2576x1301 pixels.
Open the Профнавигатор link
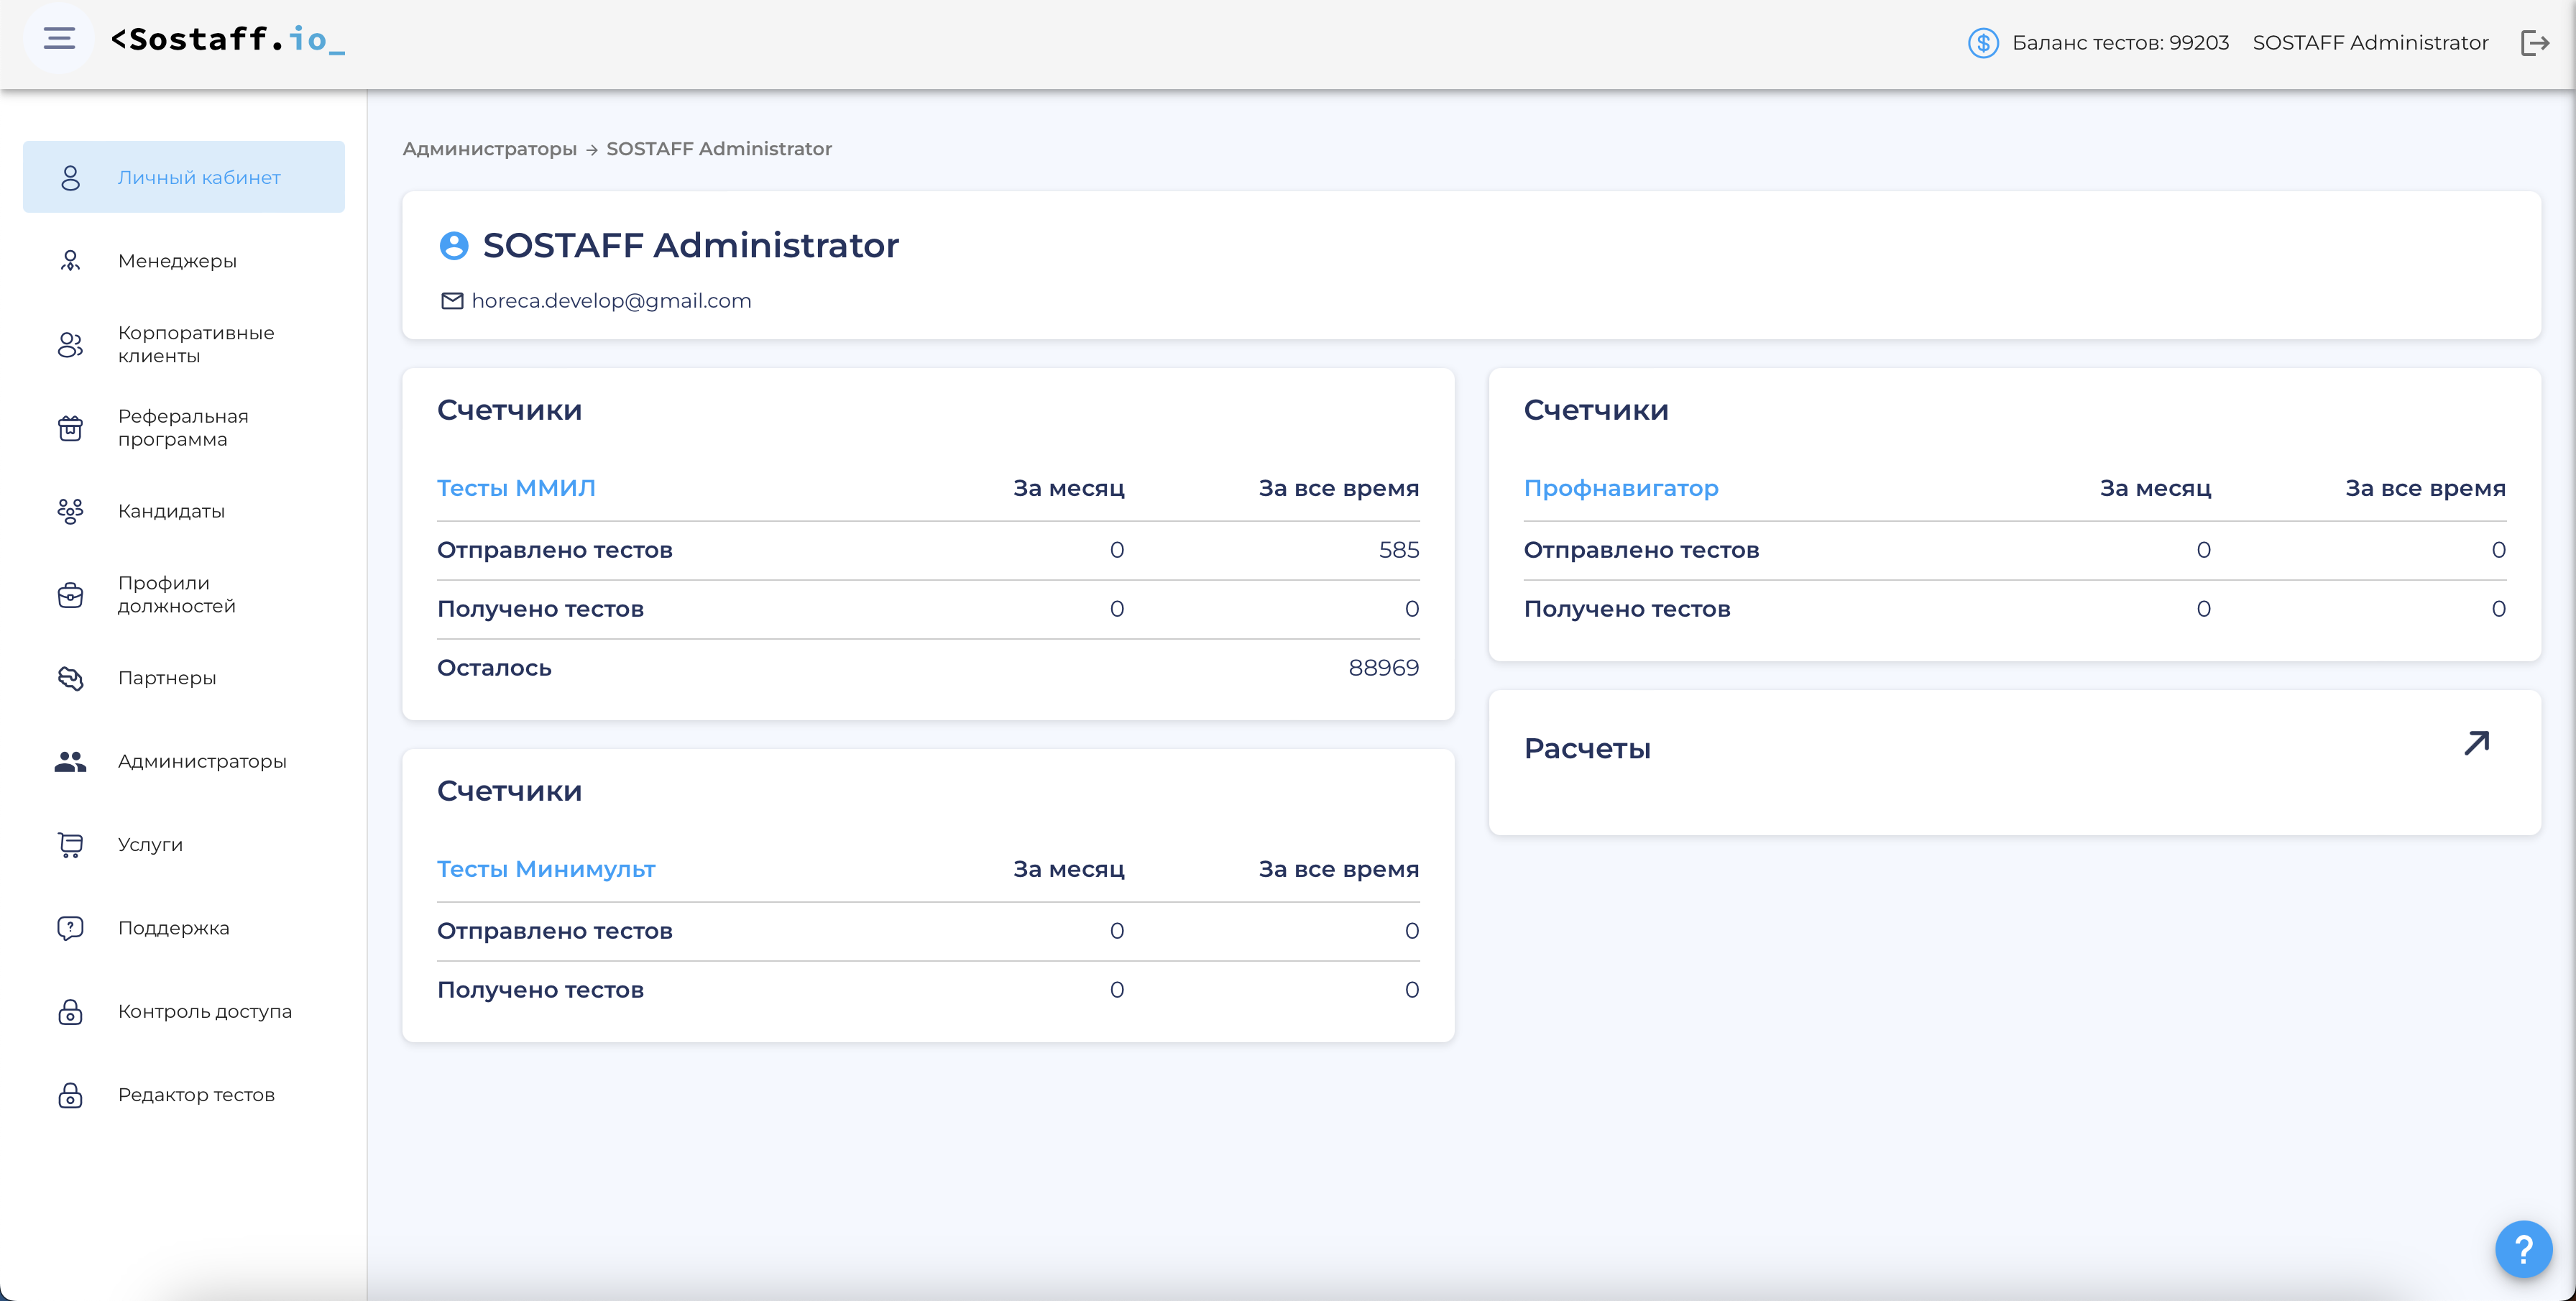coord(1621,488)
